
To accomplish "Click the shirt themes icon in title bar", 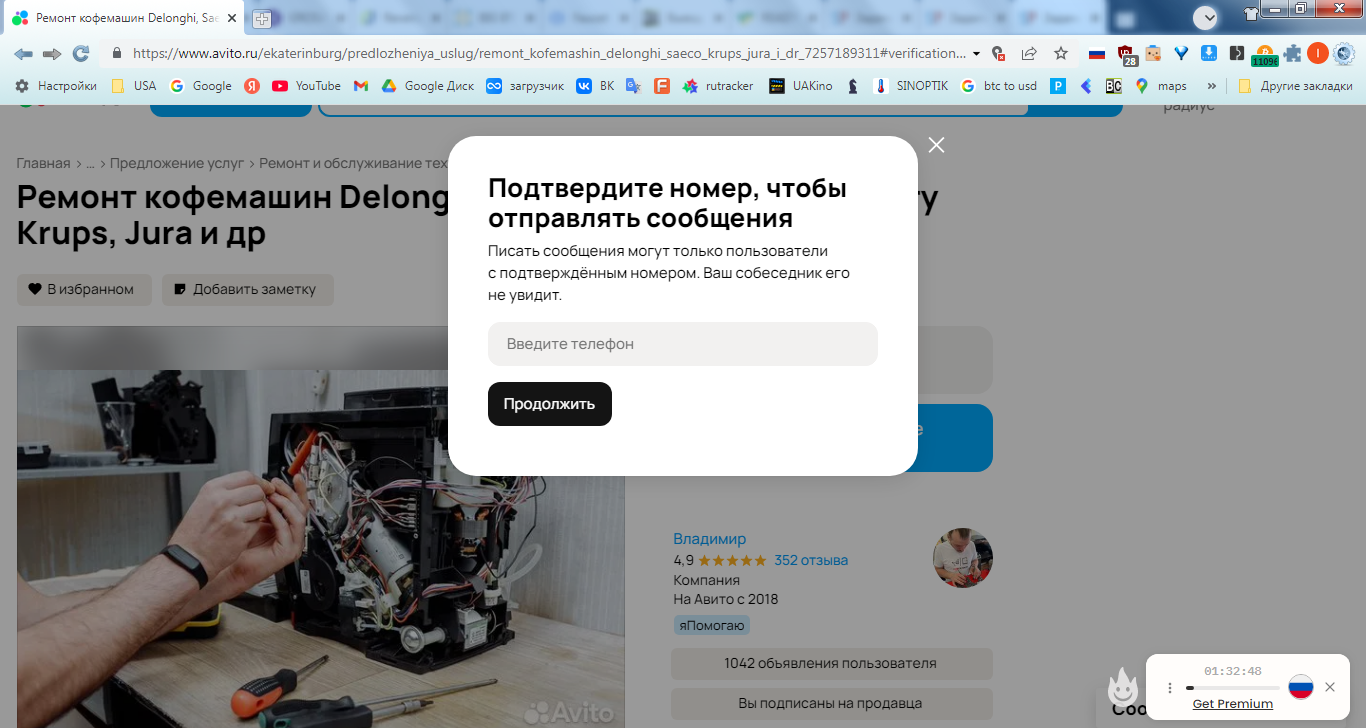I will (1251, 14).
